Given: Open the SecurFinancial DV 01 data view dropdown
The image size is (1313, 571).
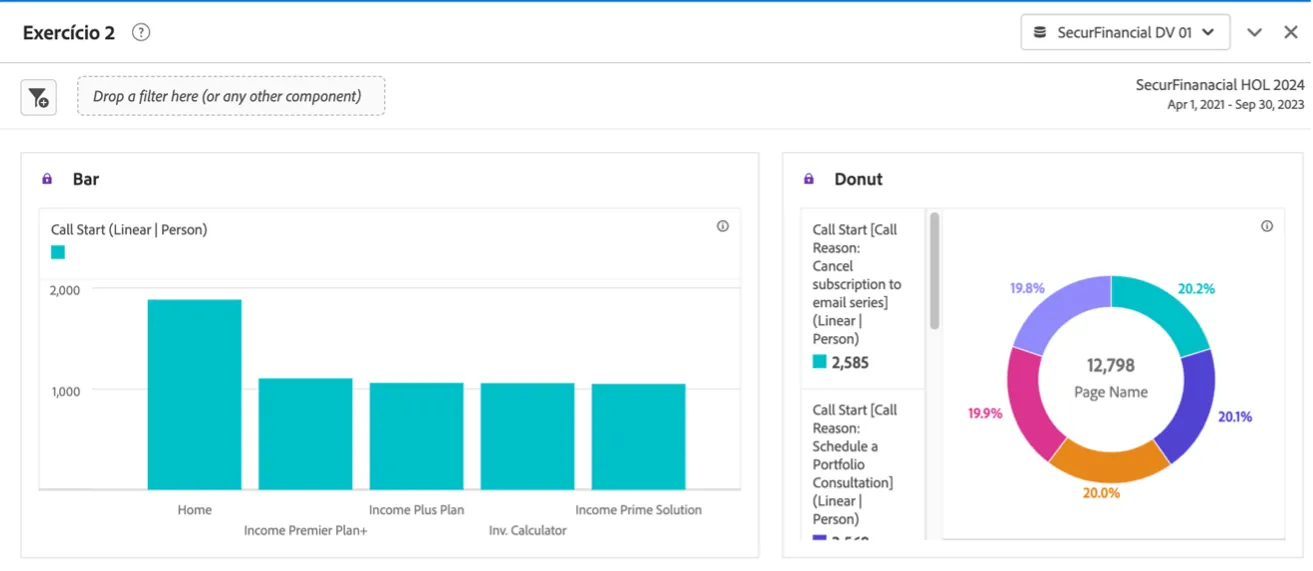Looking at the screenshot, I should click(1125, 32).
